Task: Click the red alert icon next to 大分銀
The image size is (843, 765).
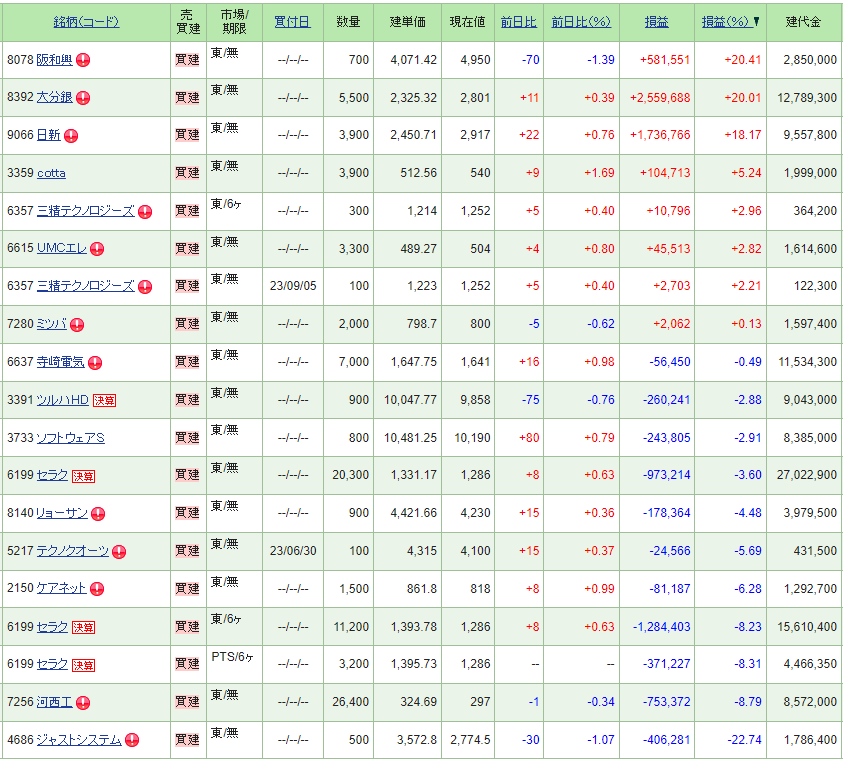Action: click(x=83, y=98)
